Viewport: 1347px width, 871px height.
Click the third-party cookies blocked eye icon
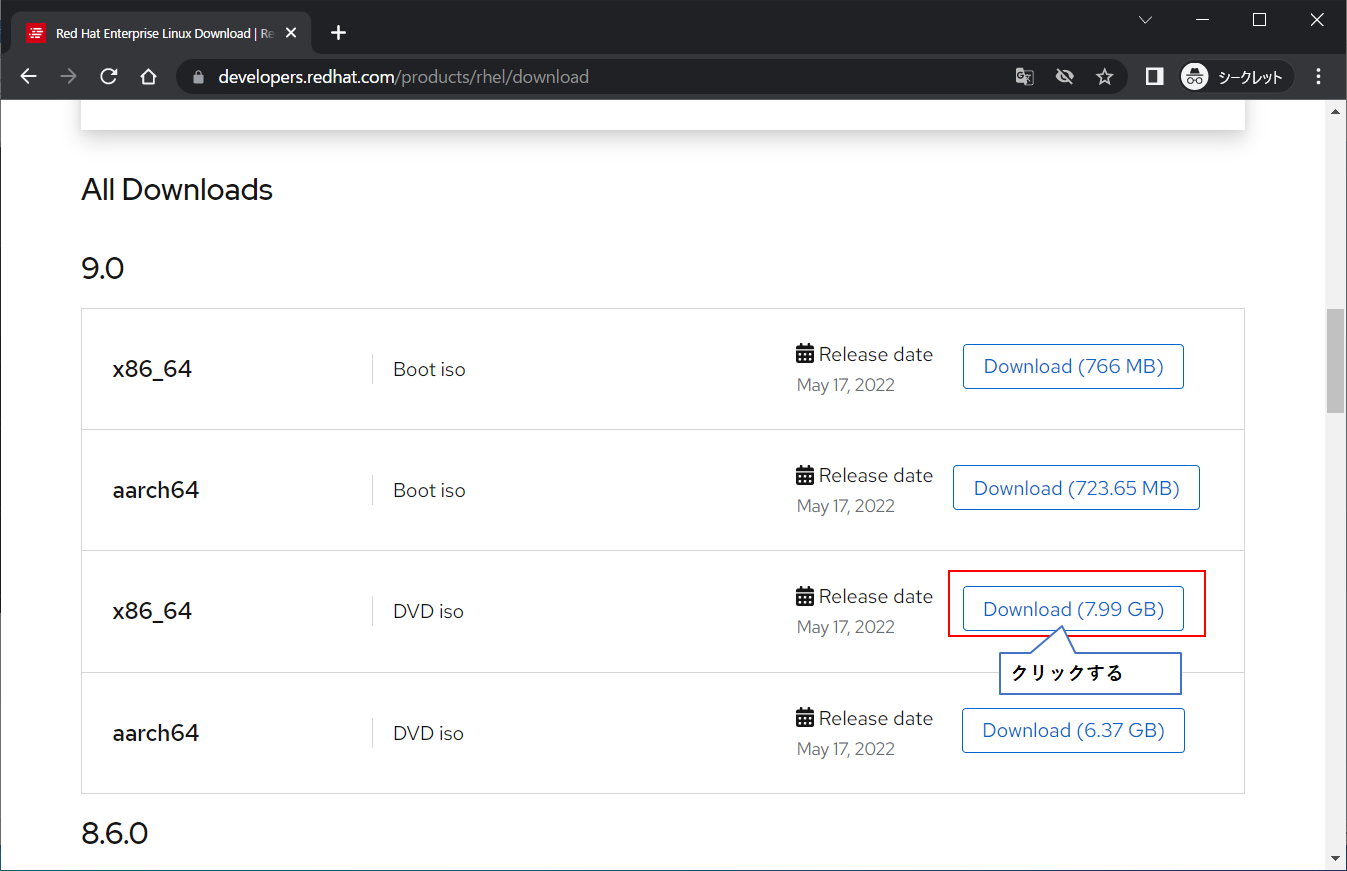1064,77
